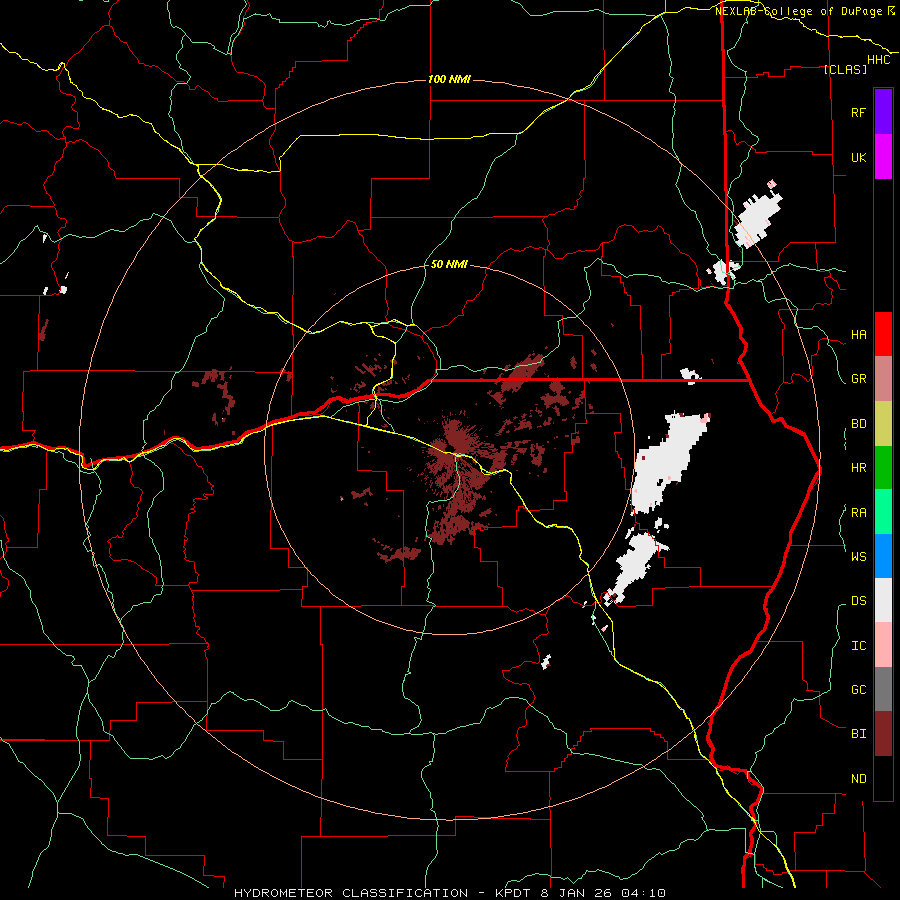Click the 'HA' legend label
Viewport: 900px width, 900px height.
858,334
